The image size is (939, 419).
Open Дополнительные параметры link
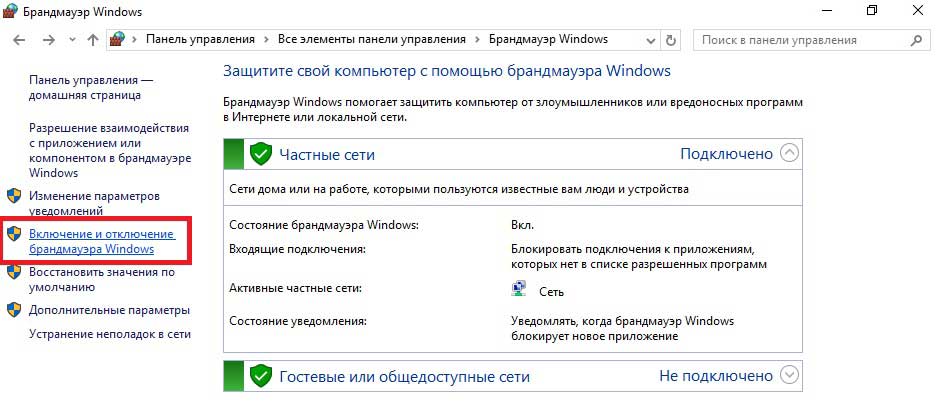click(x=110, y=310)
